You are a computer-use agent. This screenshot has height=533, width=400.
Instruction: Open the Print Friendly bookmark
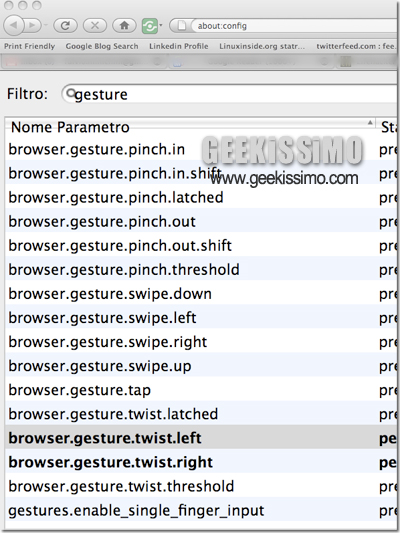[30, 46]
